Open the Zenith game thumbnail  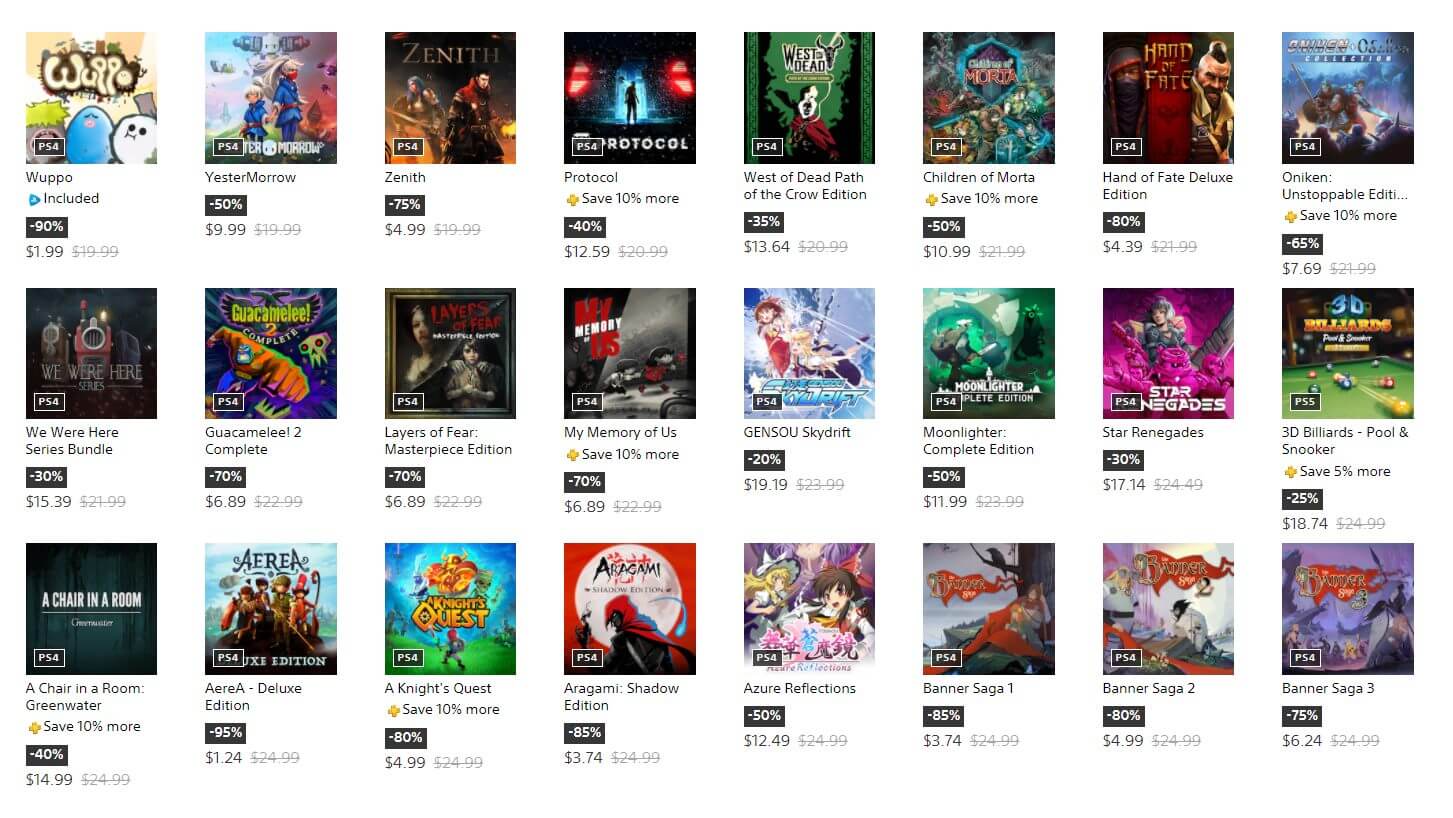[450, 98]
